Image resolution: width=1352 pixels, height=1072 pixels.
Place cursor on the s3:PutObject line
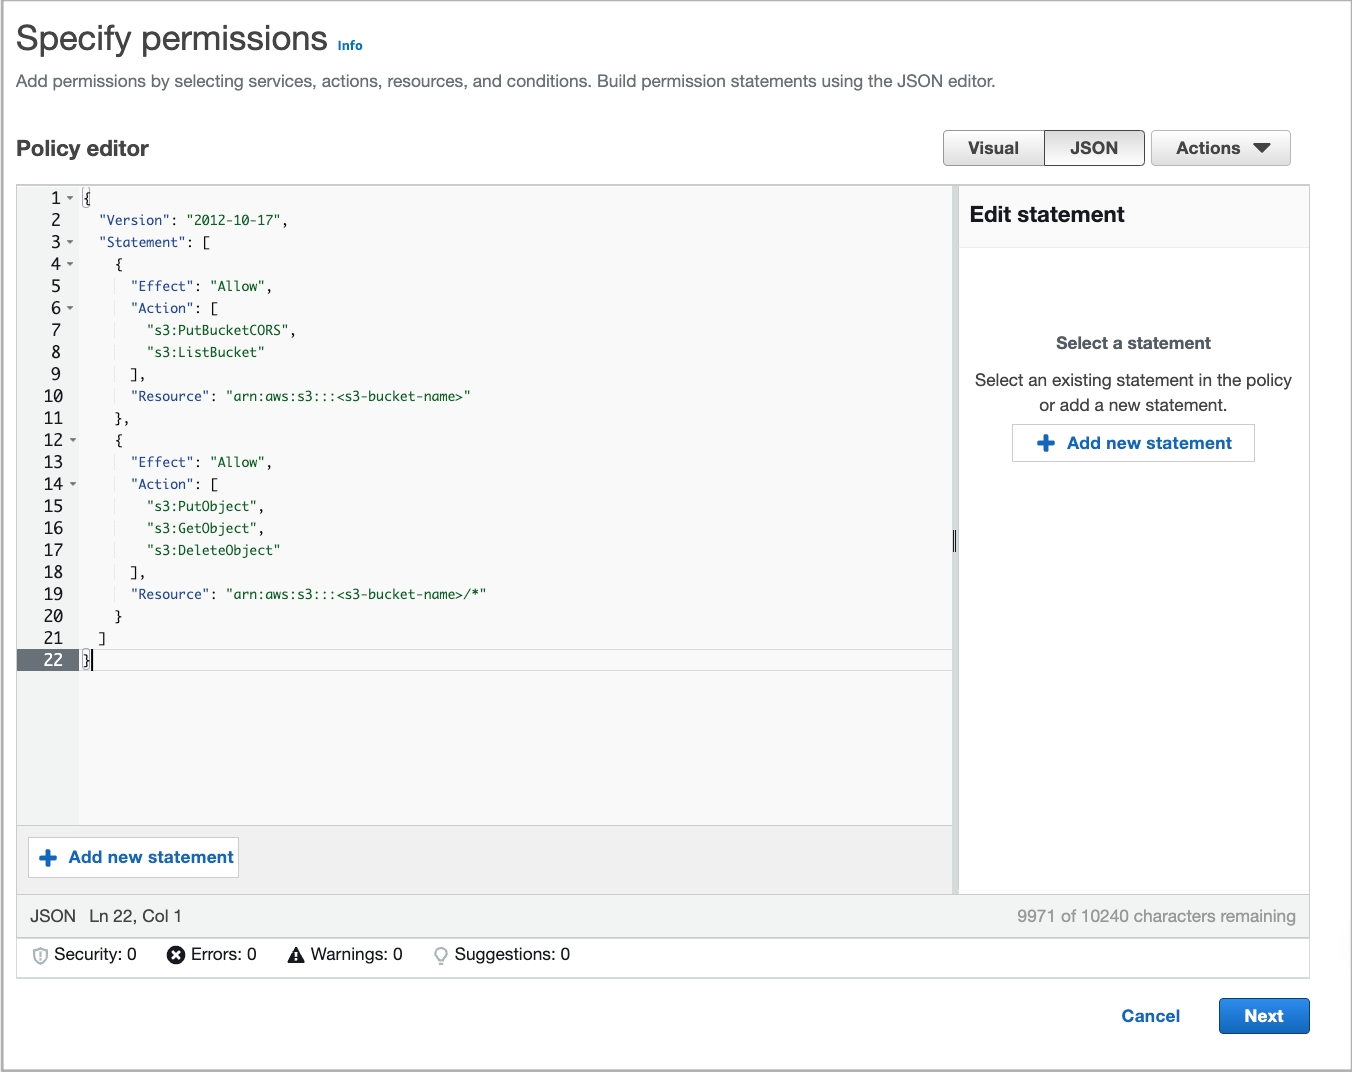pos(205,506)
